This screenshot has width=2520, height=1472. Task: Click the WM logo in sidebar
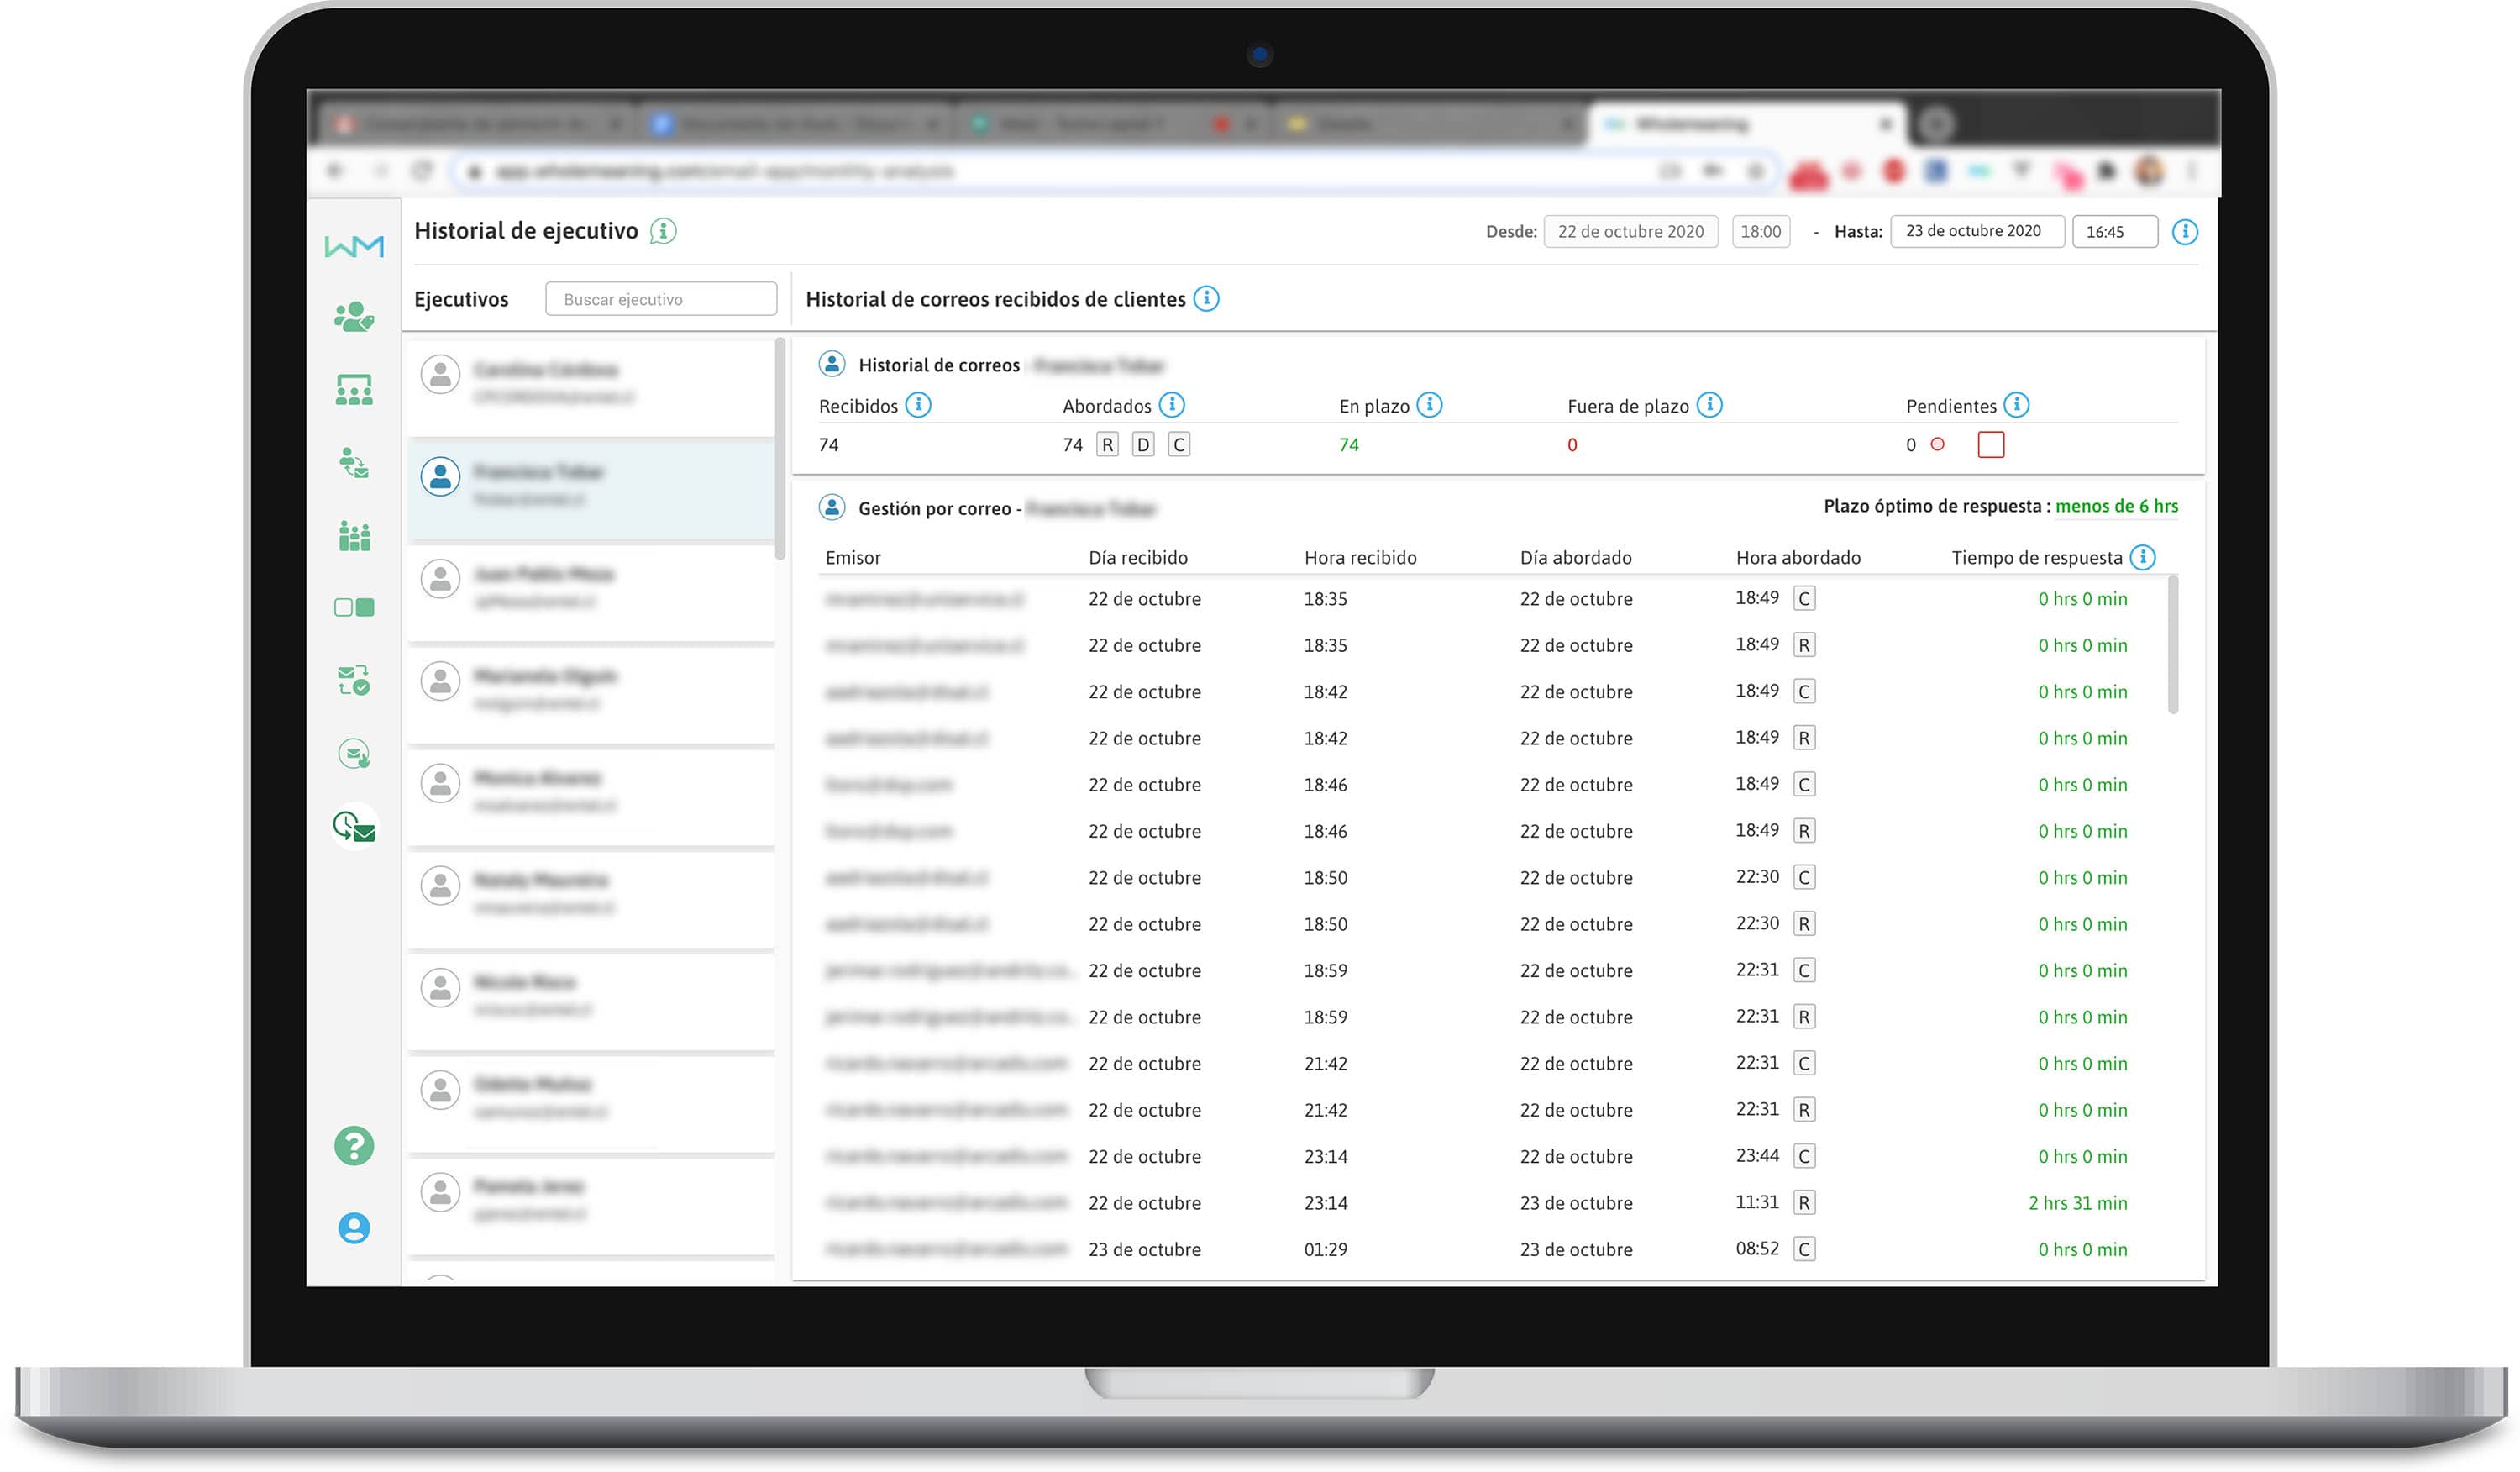[354, 246]
